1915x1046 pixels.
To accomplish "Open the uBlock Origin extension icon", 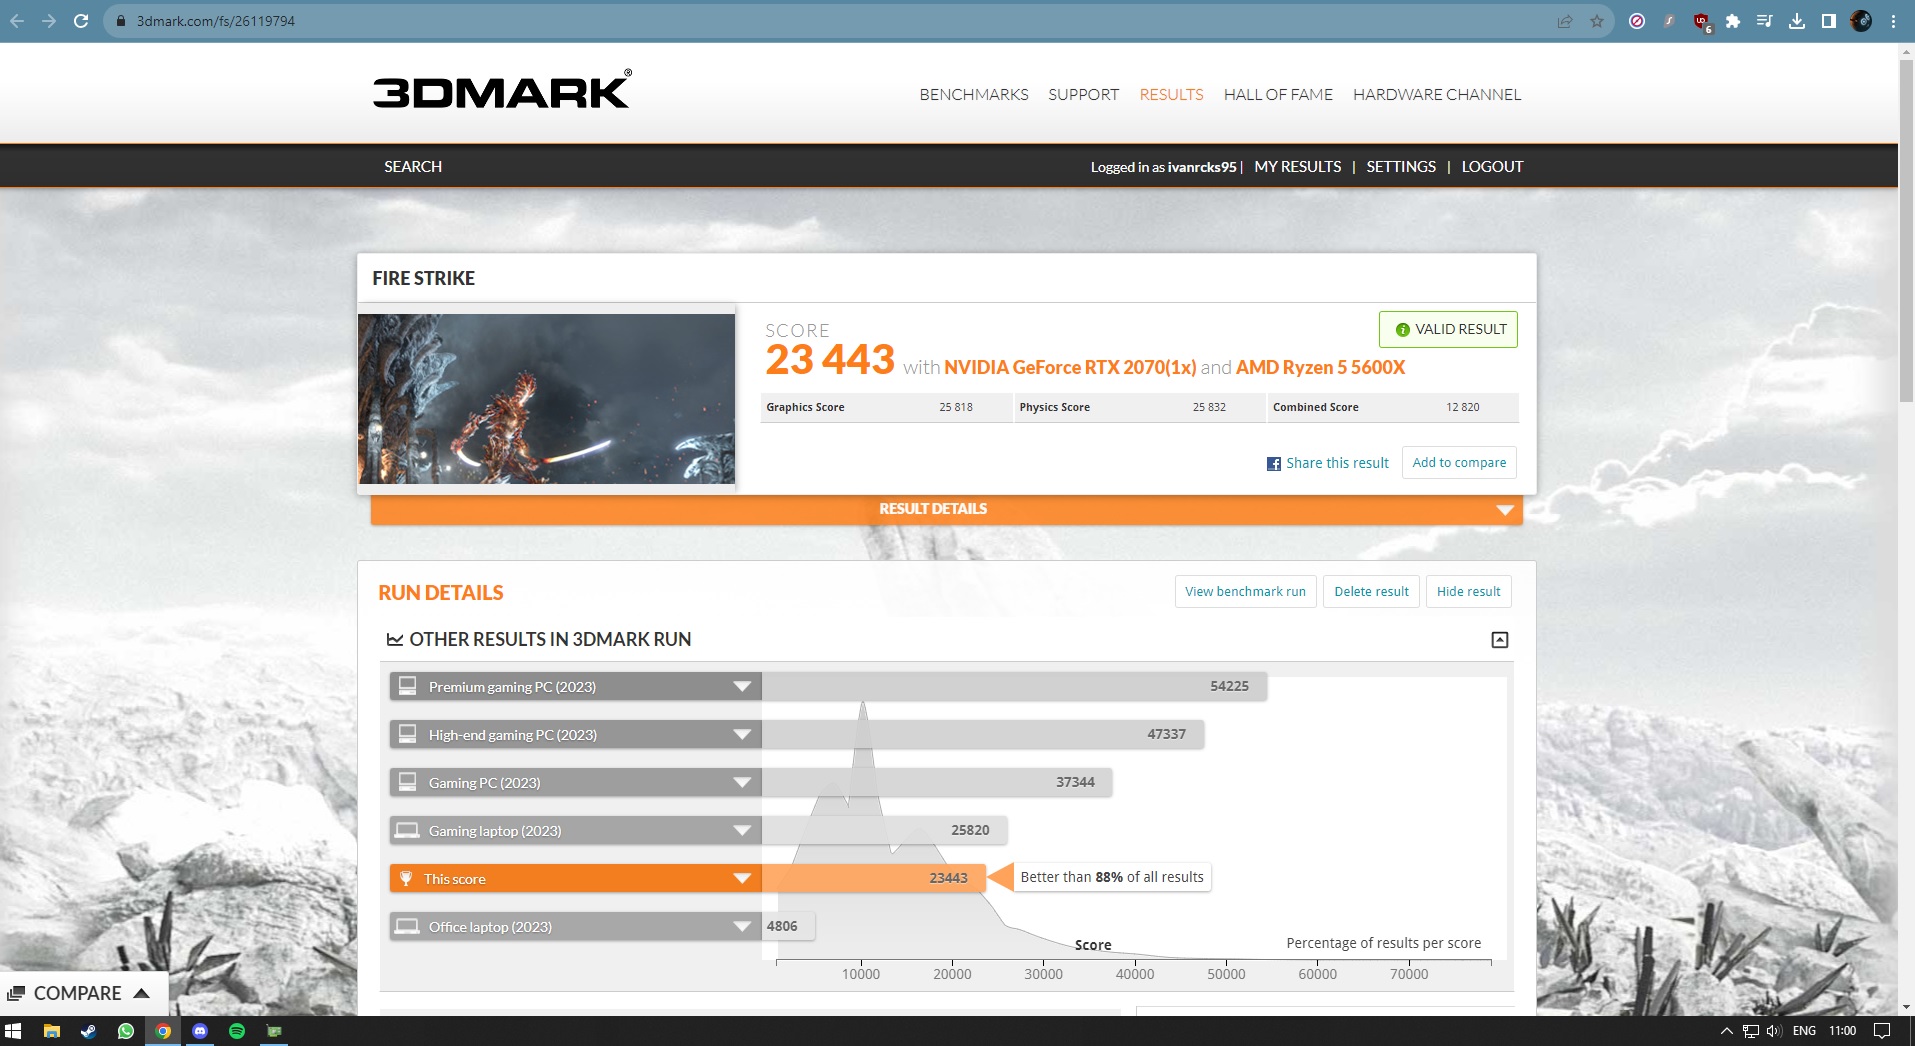I will (1702, 22).
